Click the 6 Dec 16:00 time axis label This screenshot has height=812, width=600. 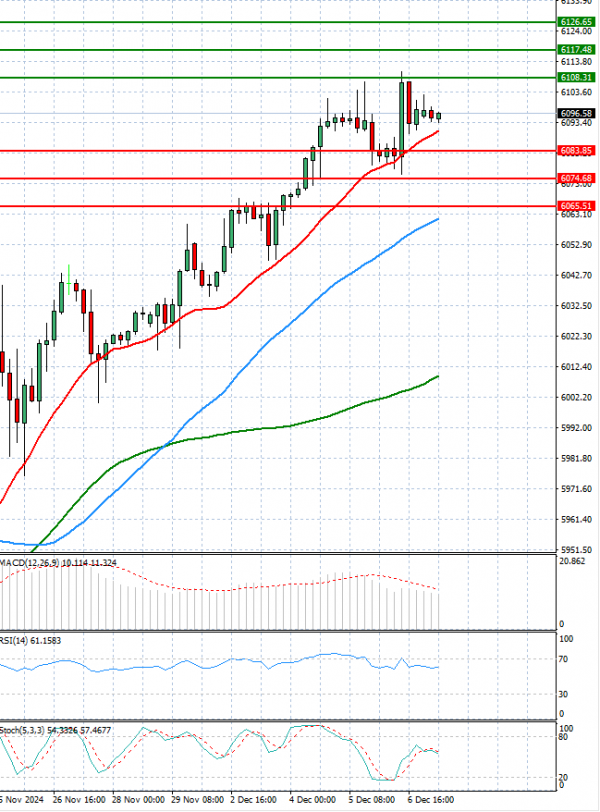tap(431, 800)
